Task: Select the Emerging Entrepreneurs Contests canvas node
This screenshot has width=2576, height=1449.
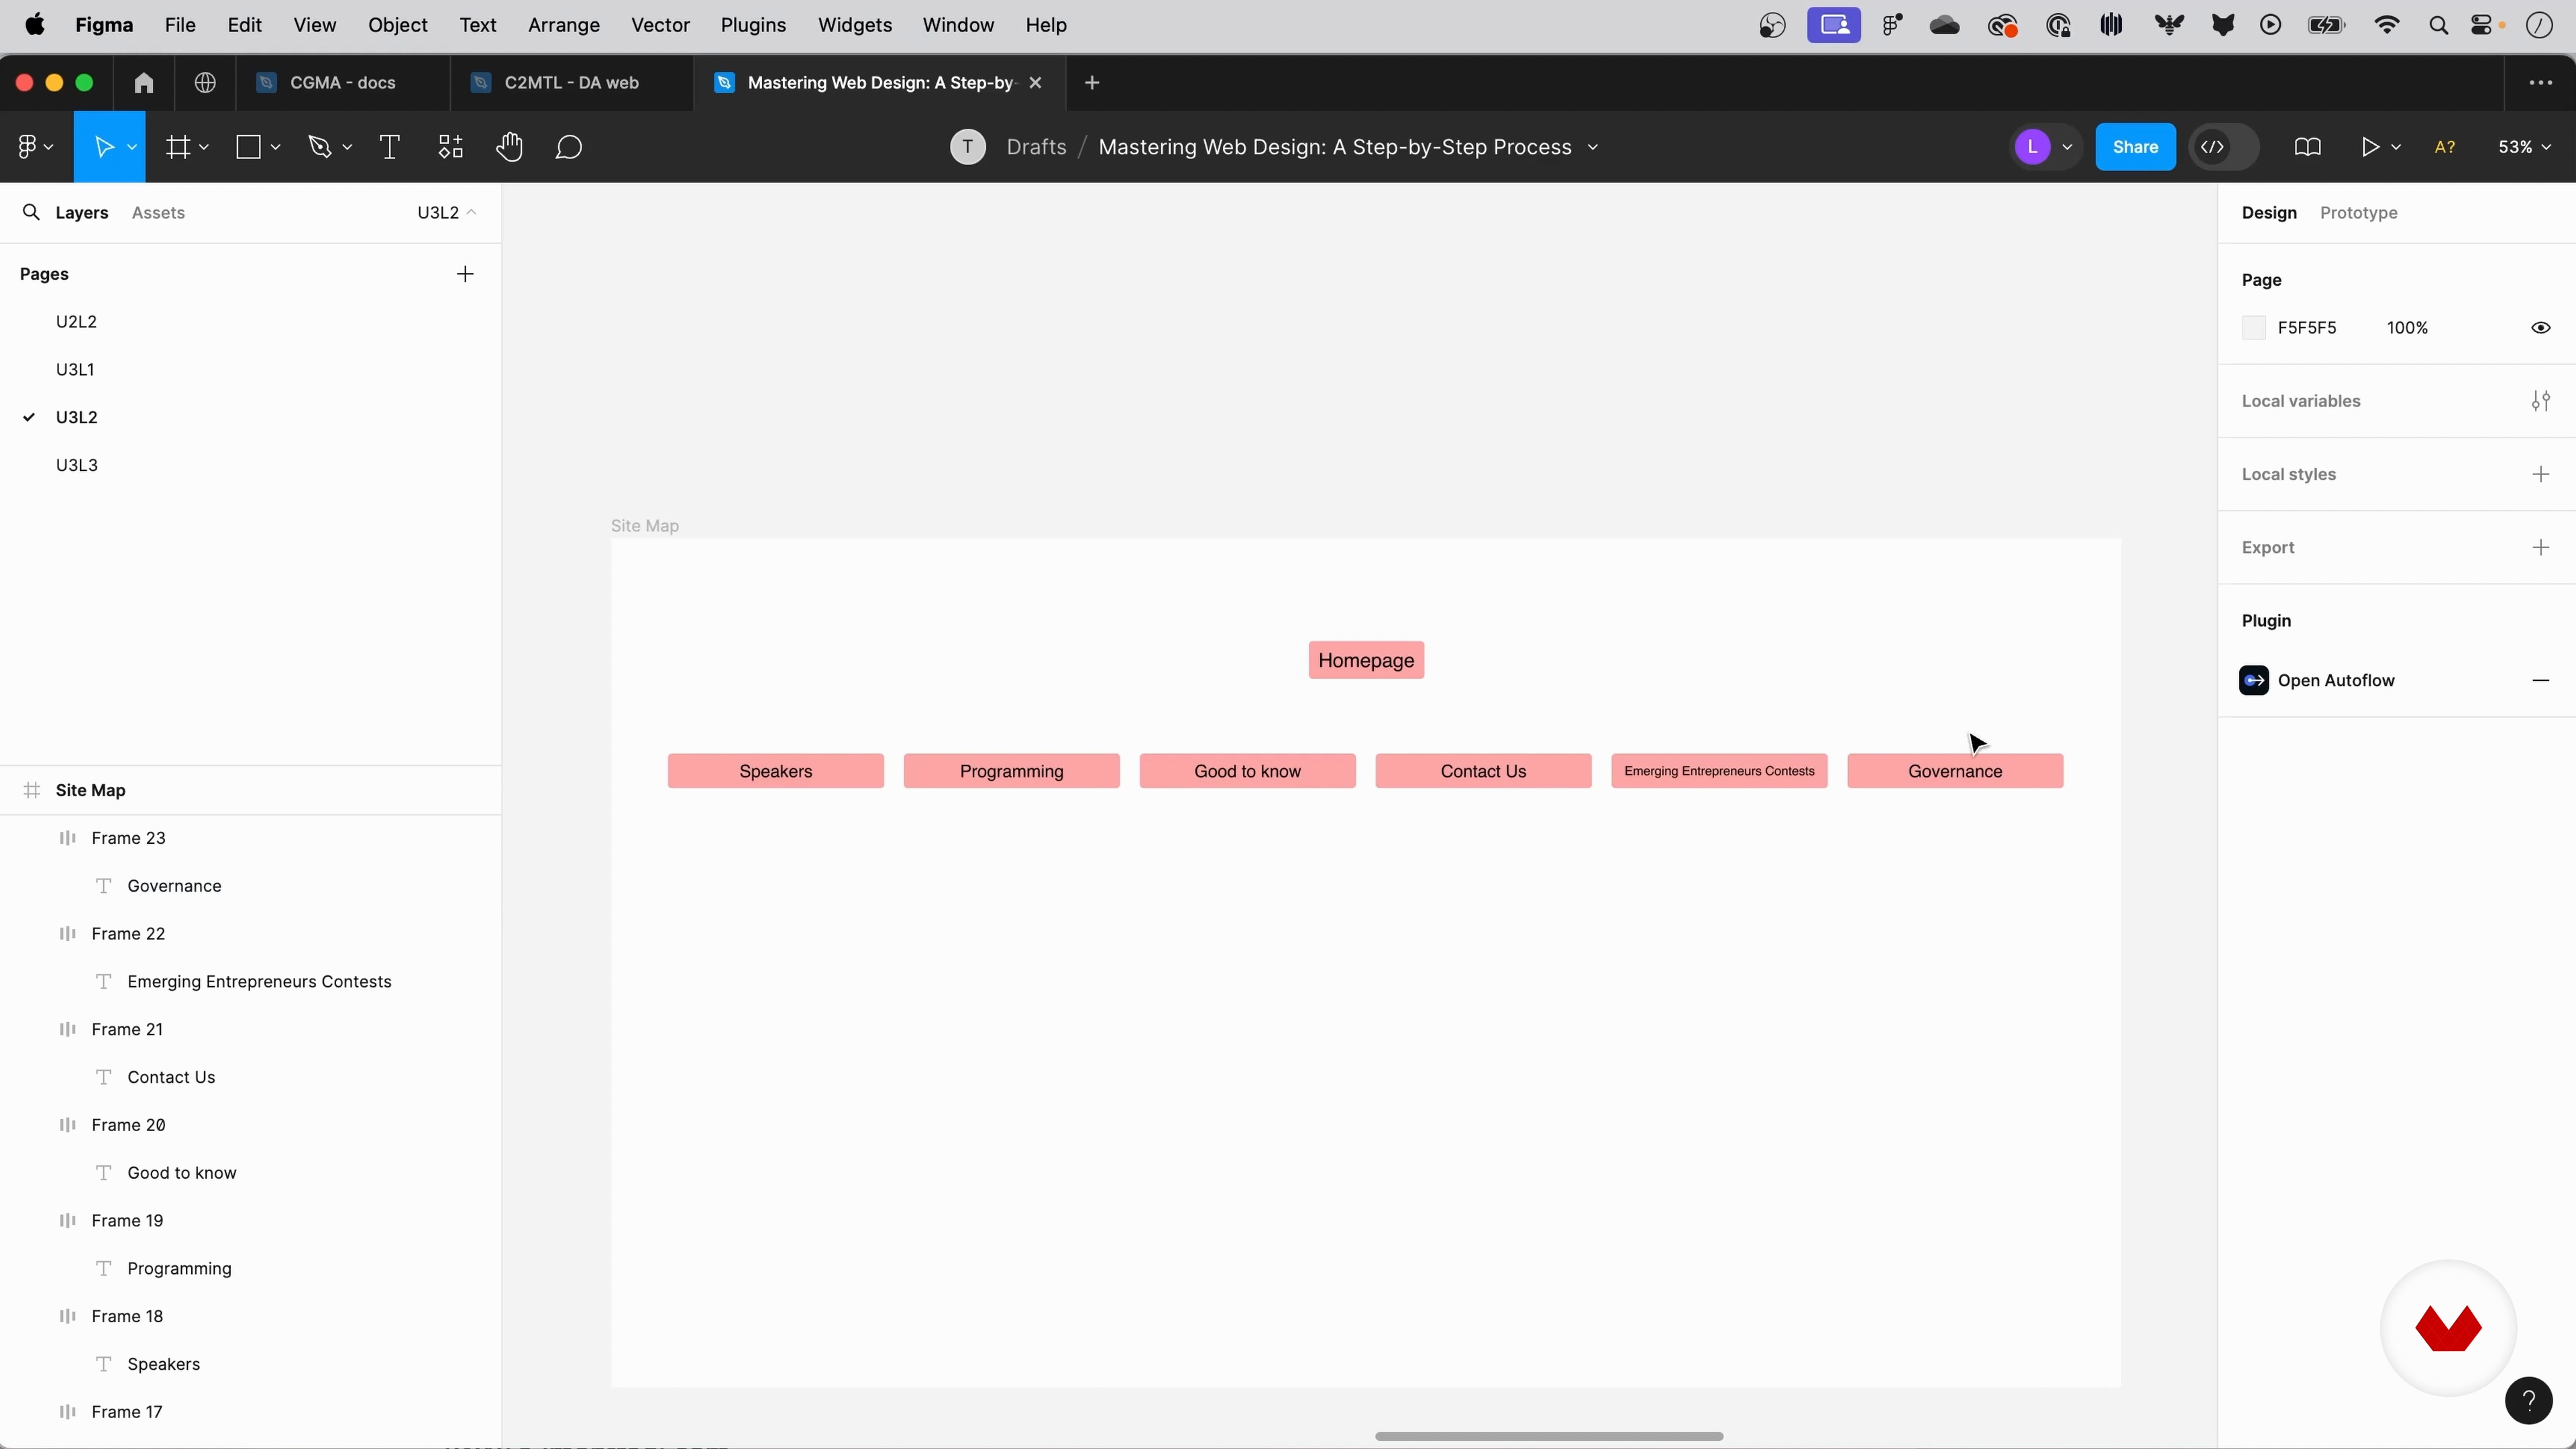Action: 1719,771
